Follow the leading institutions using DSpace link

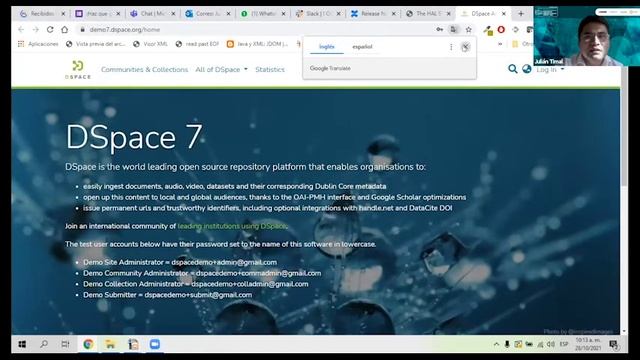233,226
